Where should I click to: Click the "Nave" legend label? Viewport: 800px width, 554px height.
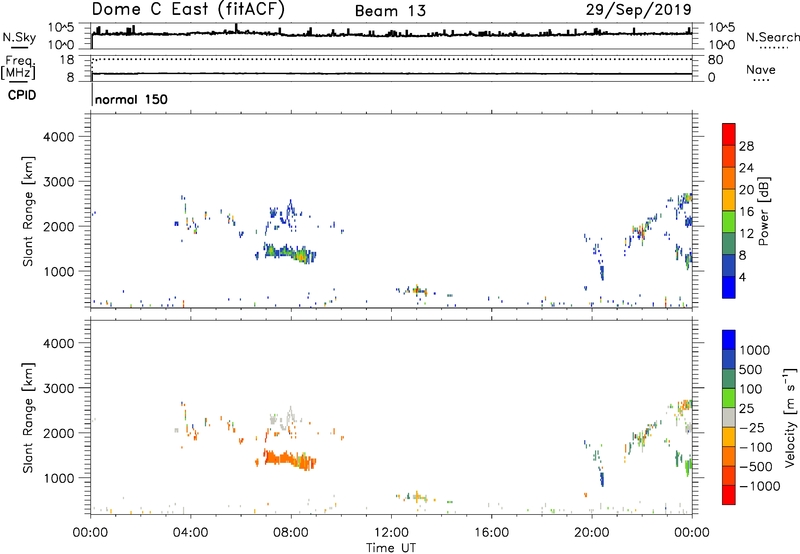pos(760,69)
